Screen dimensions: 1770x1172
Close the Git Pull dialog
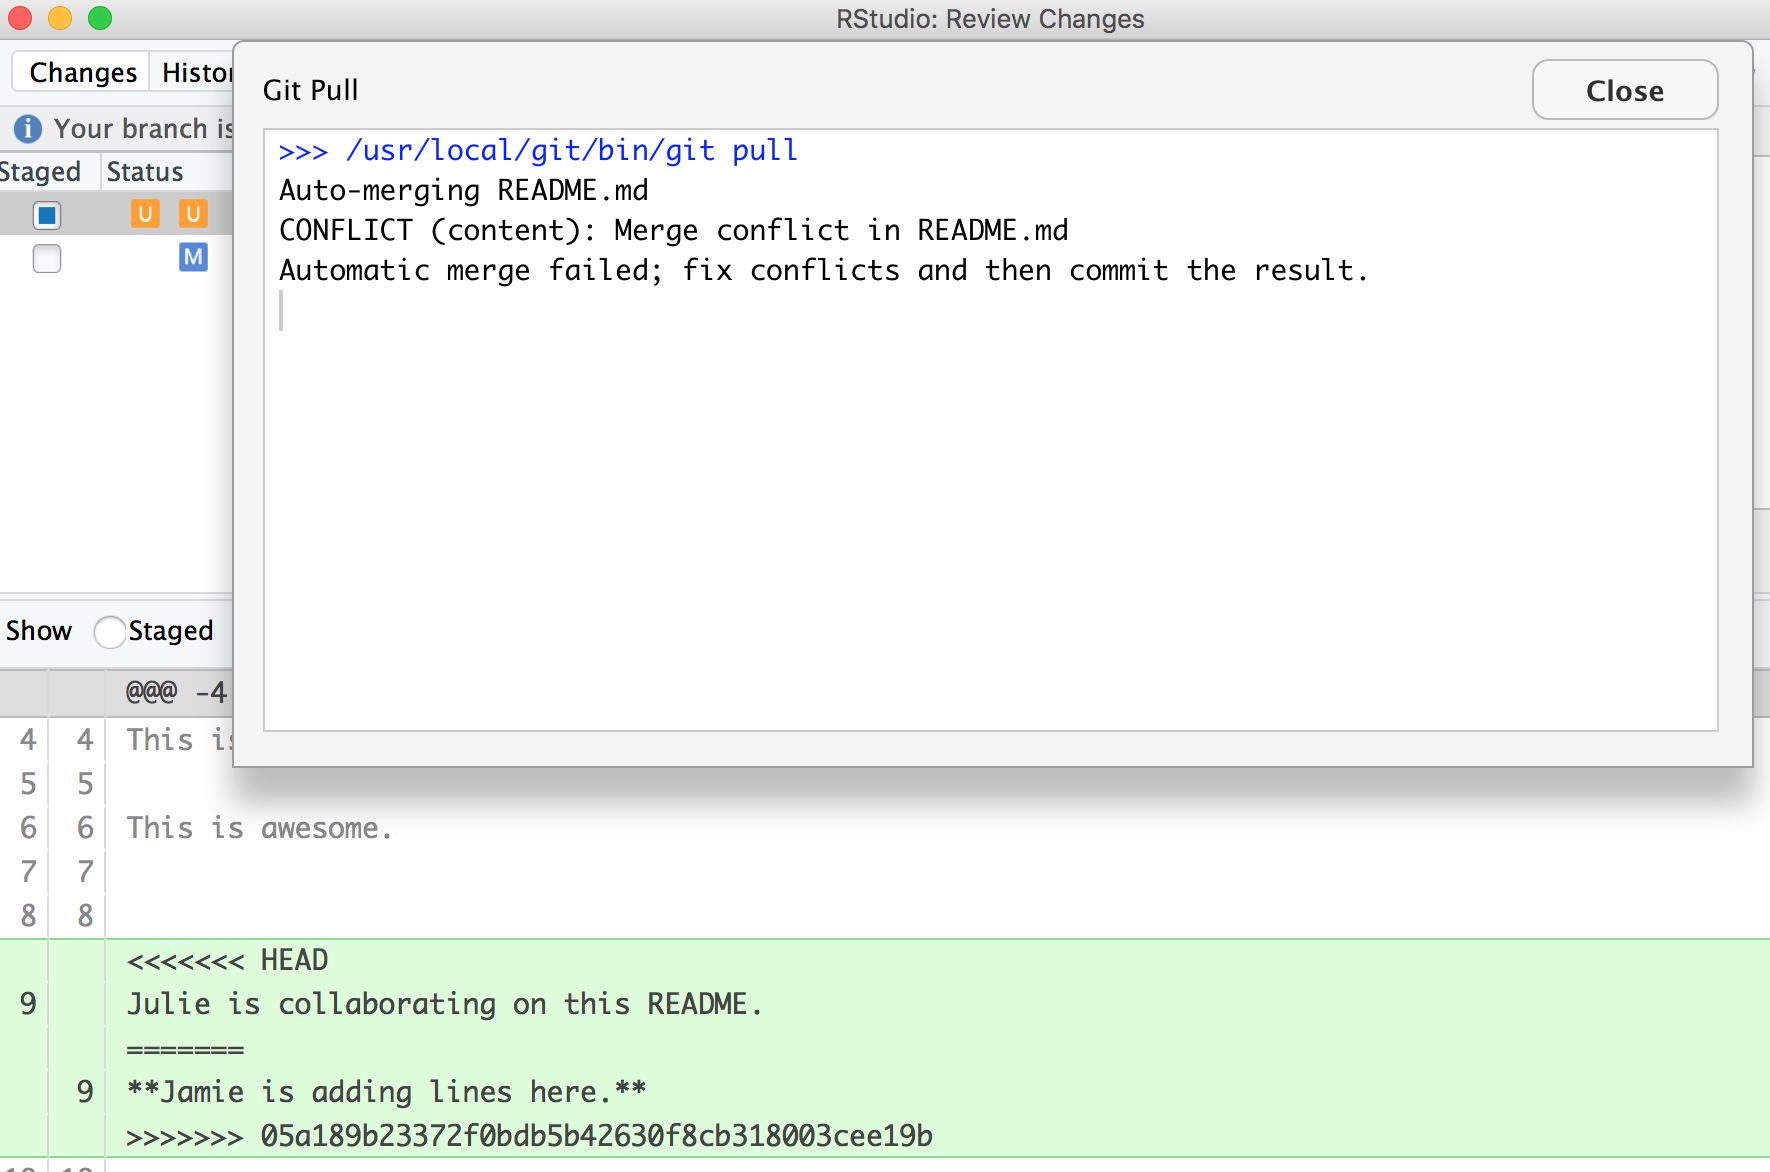coord(1624,90)
